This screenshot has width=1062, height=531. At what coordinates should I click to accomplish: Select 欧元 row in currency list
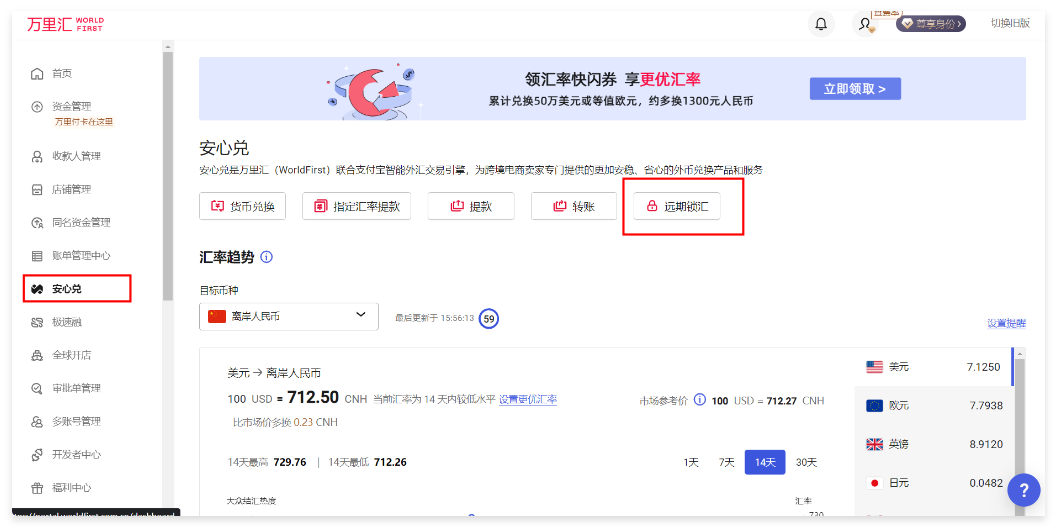pos(934,405)
